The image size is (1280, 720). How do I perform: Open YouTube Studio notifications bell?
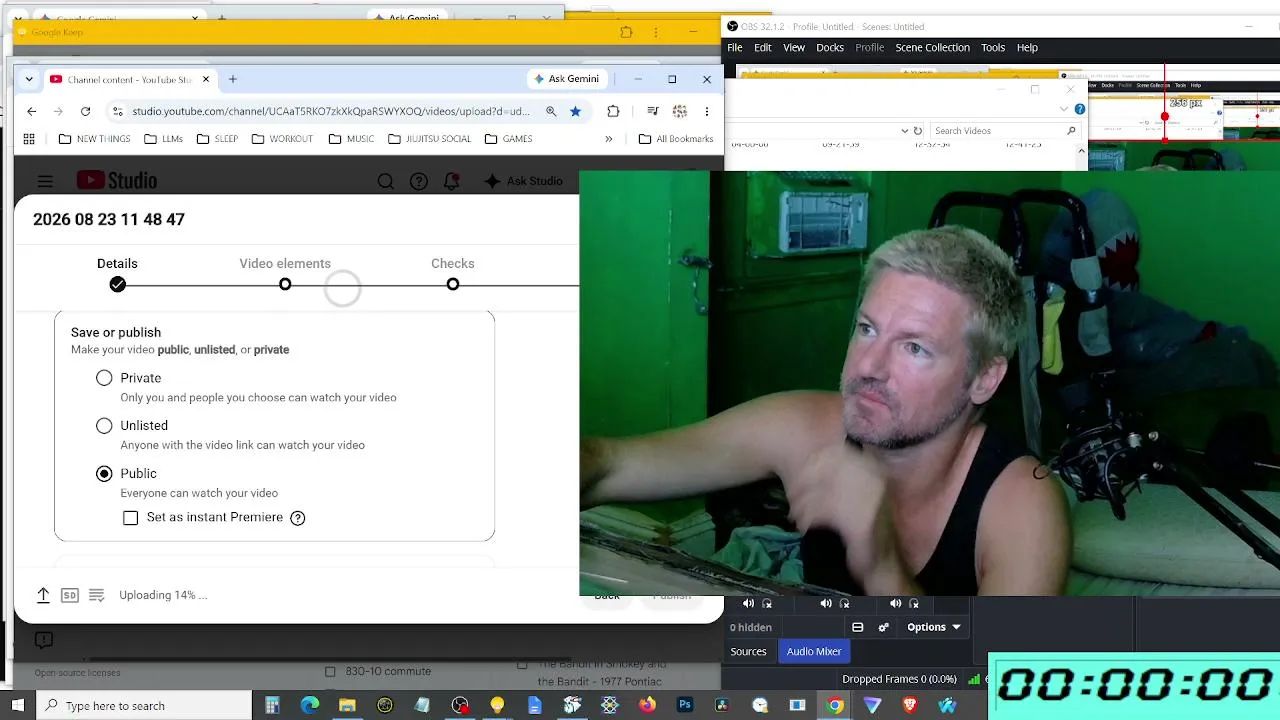452,181
